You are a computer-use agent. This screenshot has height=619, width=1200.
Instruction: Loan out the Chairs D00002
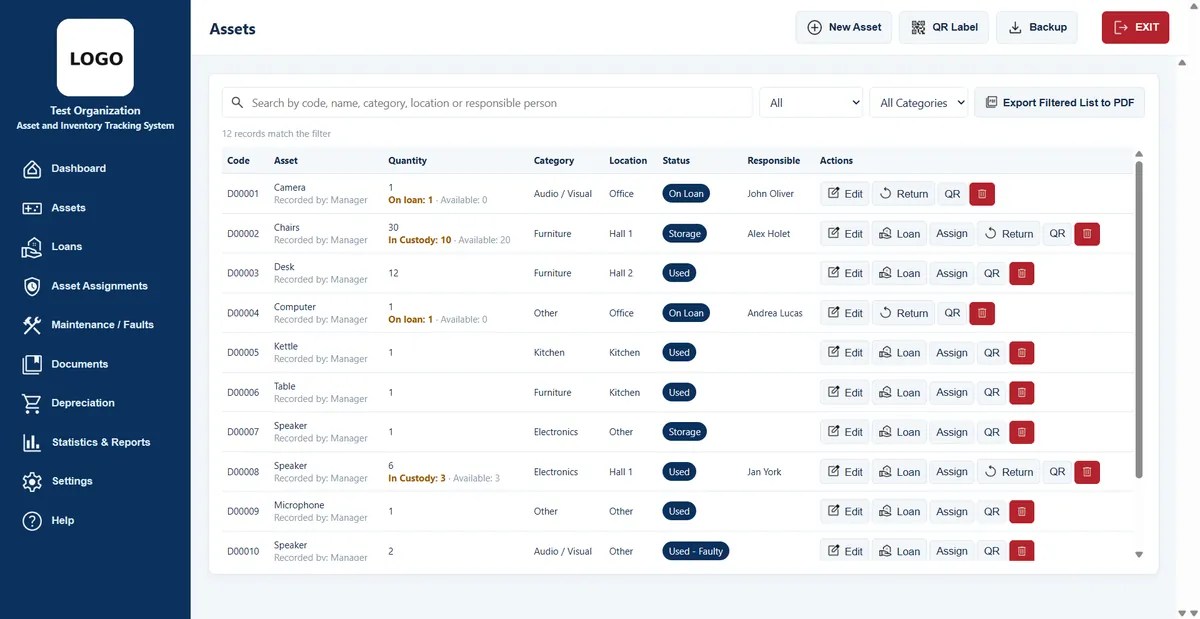[x=899, y=234]
